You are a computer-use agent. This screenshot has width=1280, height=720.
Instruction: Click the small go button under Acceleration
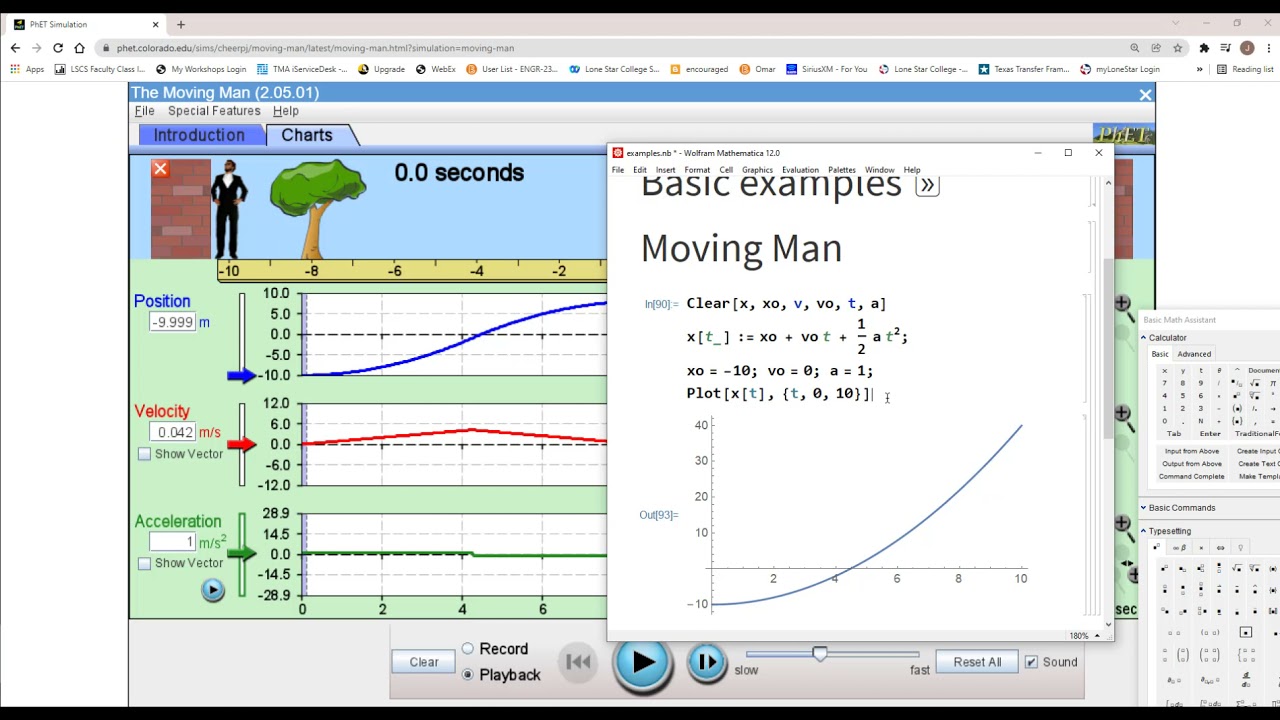point(212,590)
